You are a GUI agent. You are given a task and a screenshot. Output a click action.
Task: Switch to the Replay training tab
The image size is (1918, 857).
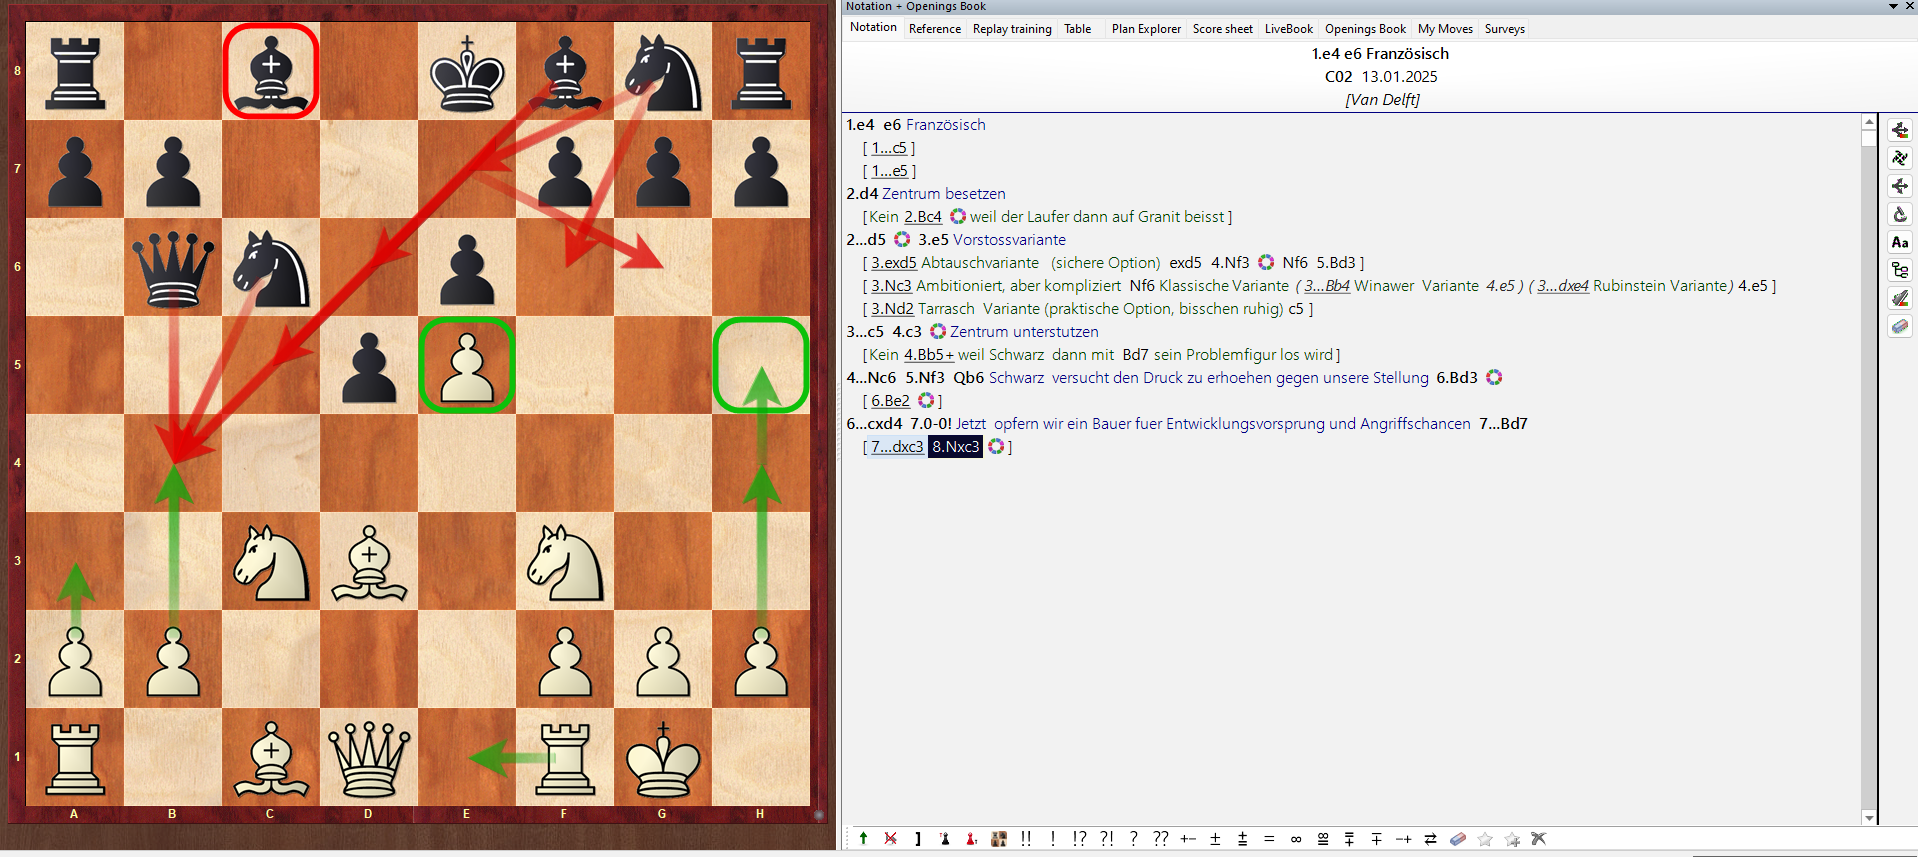pos(1012,29)
